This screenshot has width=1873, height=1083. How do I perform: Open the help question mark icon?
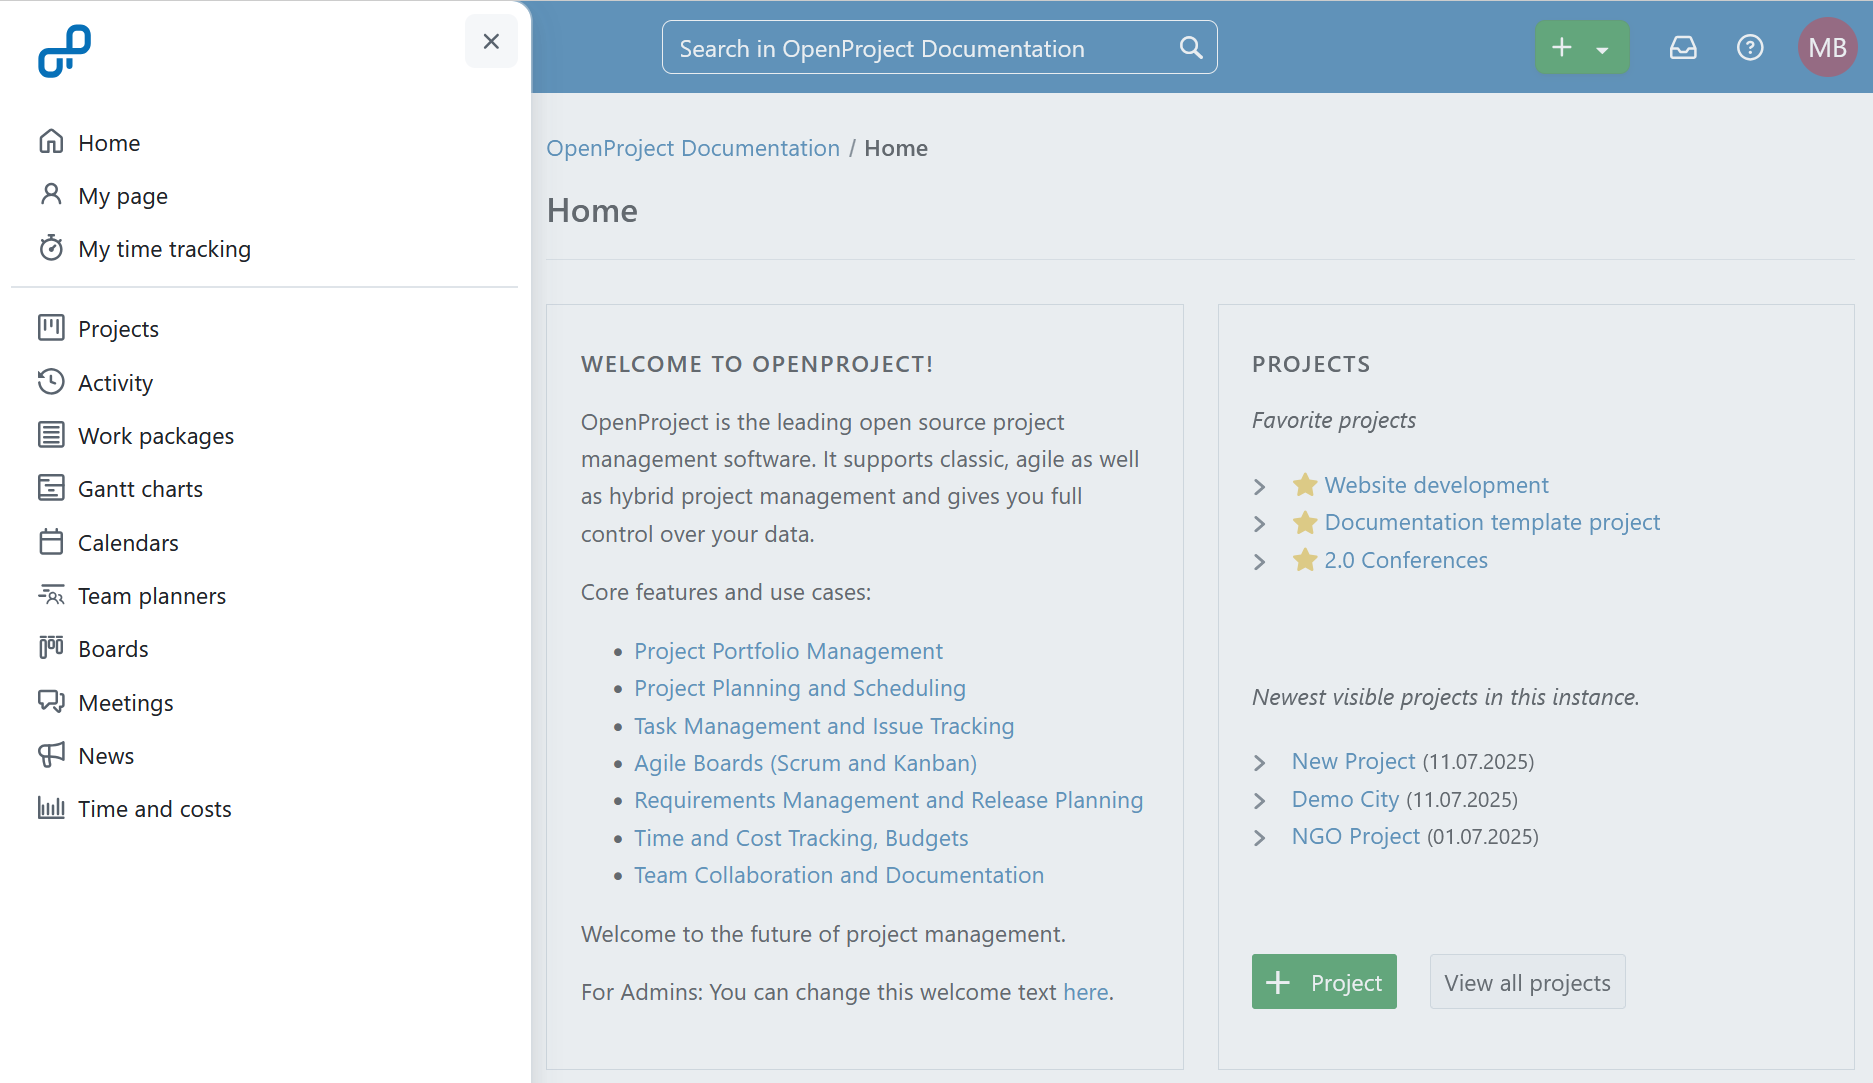pyautogui.click(x=1749, y=47)
